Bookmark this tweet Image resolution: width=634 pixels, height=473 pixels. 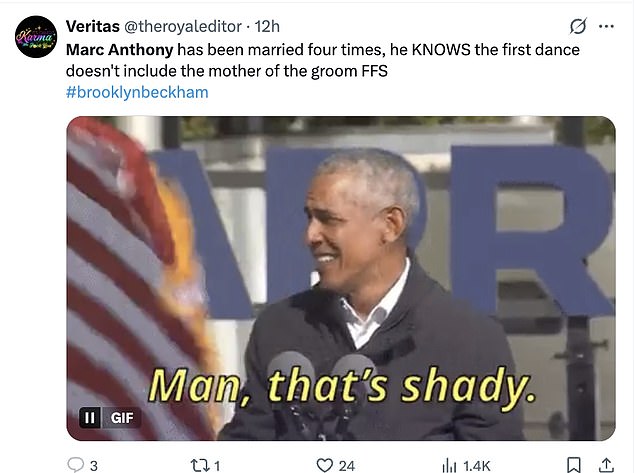click(x=574, y=464)
